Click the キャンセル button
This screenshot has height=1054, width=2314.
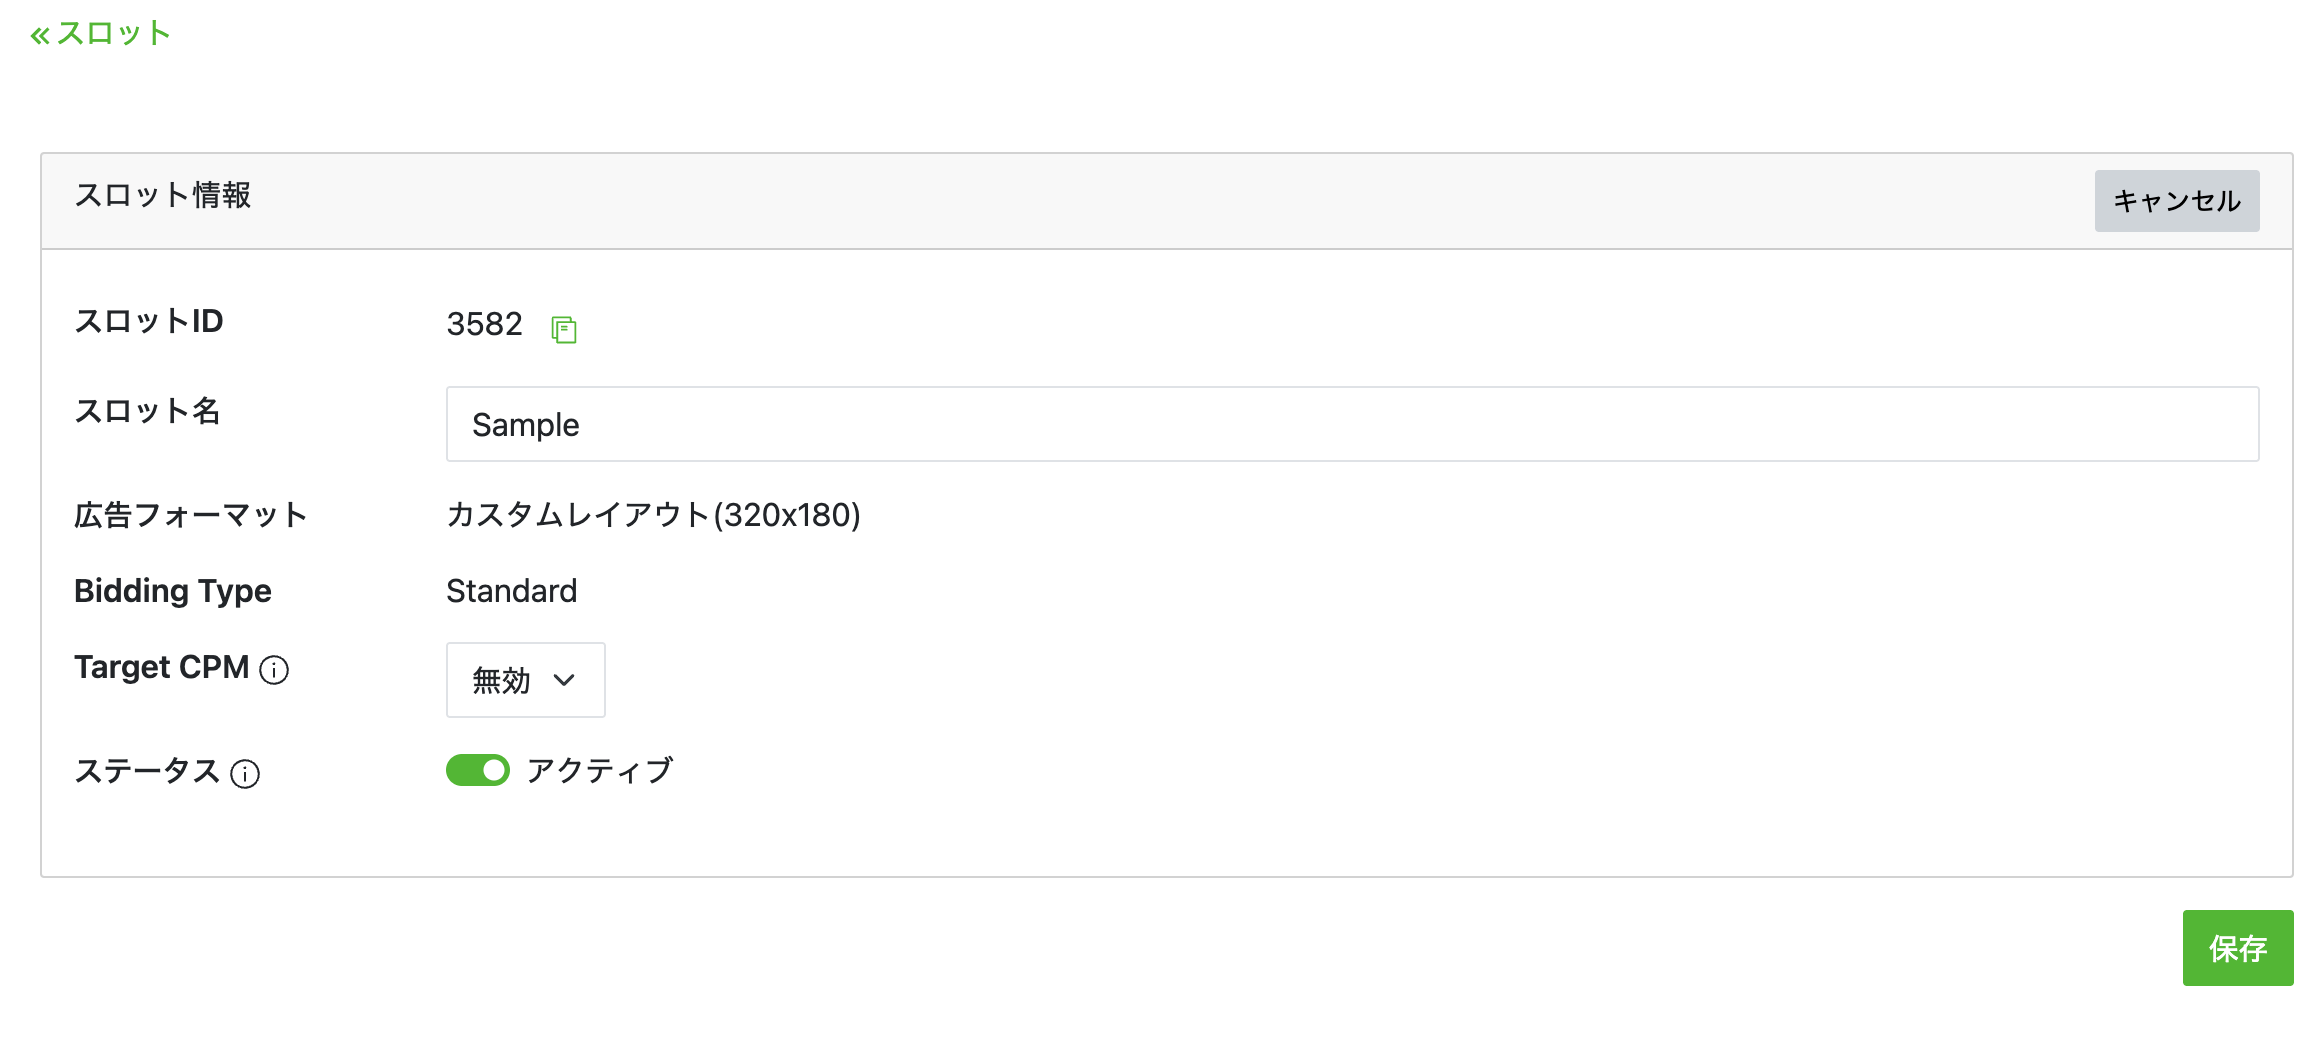[2177, 201]
